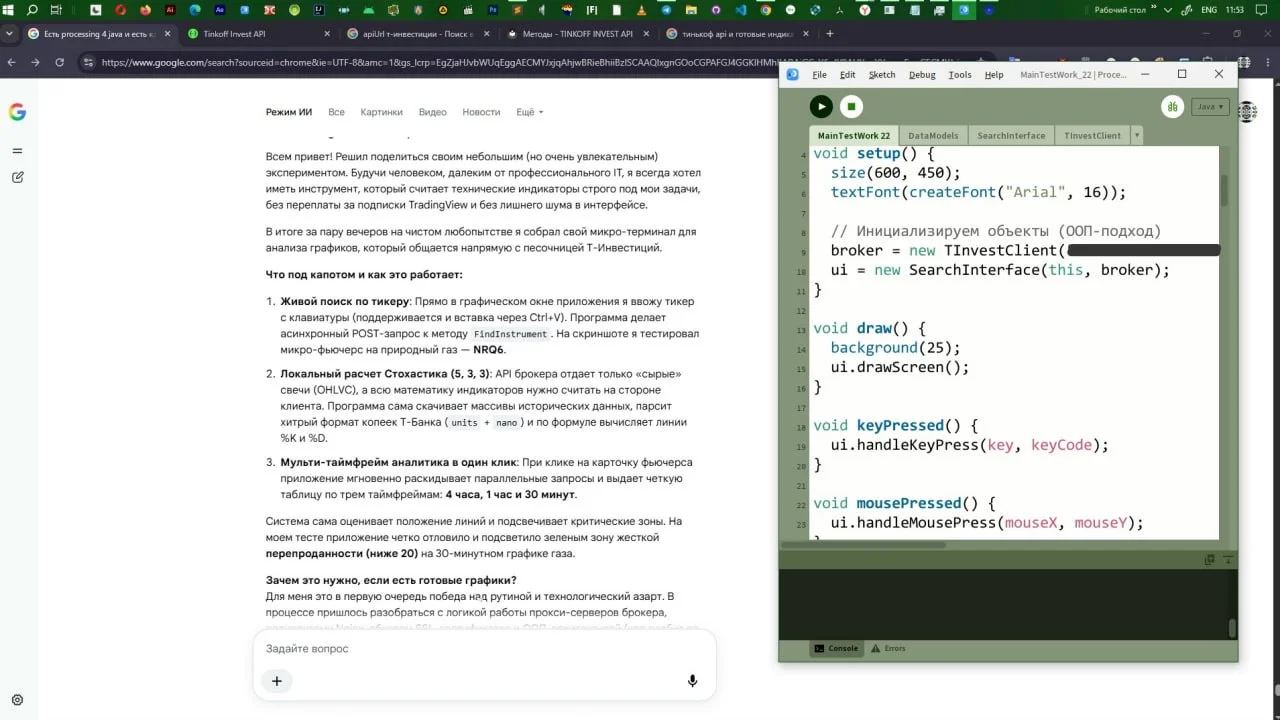1280x720 pixels.
Task: Start voice input with the microphone icon
Action: click(x=692, y=681)
